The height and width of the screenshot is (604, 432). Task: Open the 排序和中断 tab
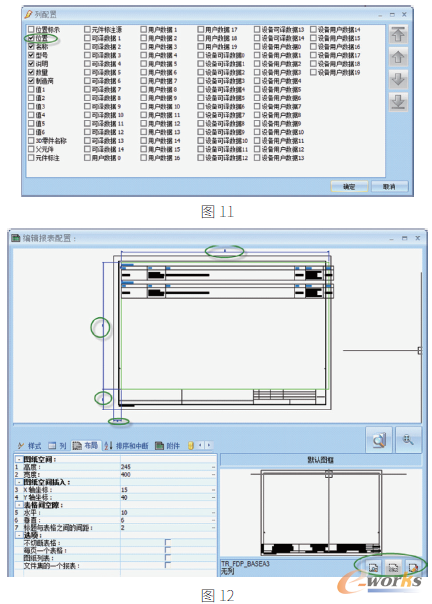coord(126,446)
